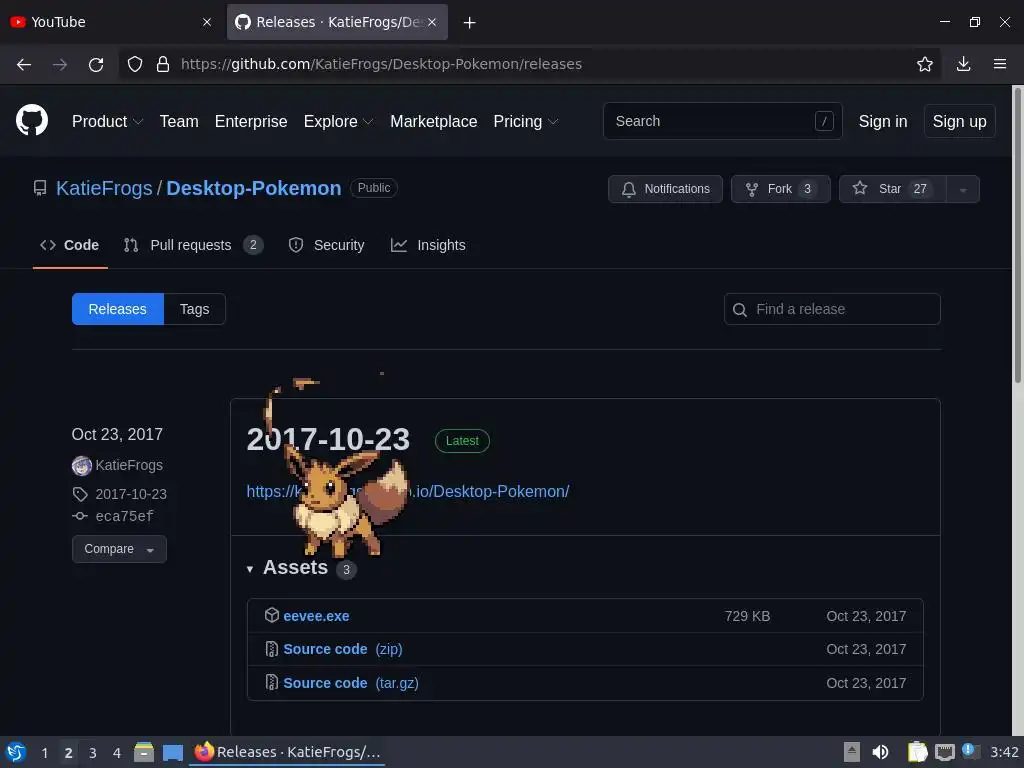The image size is (1024, 768).
Task: Click magnifier icon in Find a release
Action: point(739,310)
